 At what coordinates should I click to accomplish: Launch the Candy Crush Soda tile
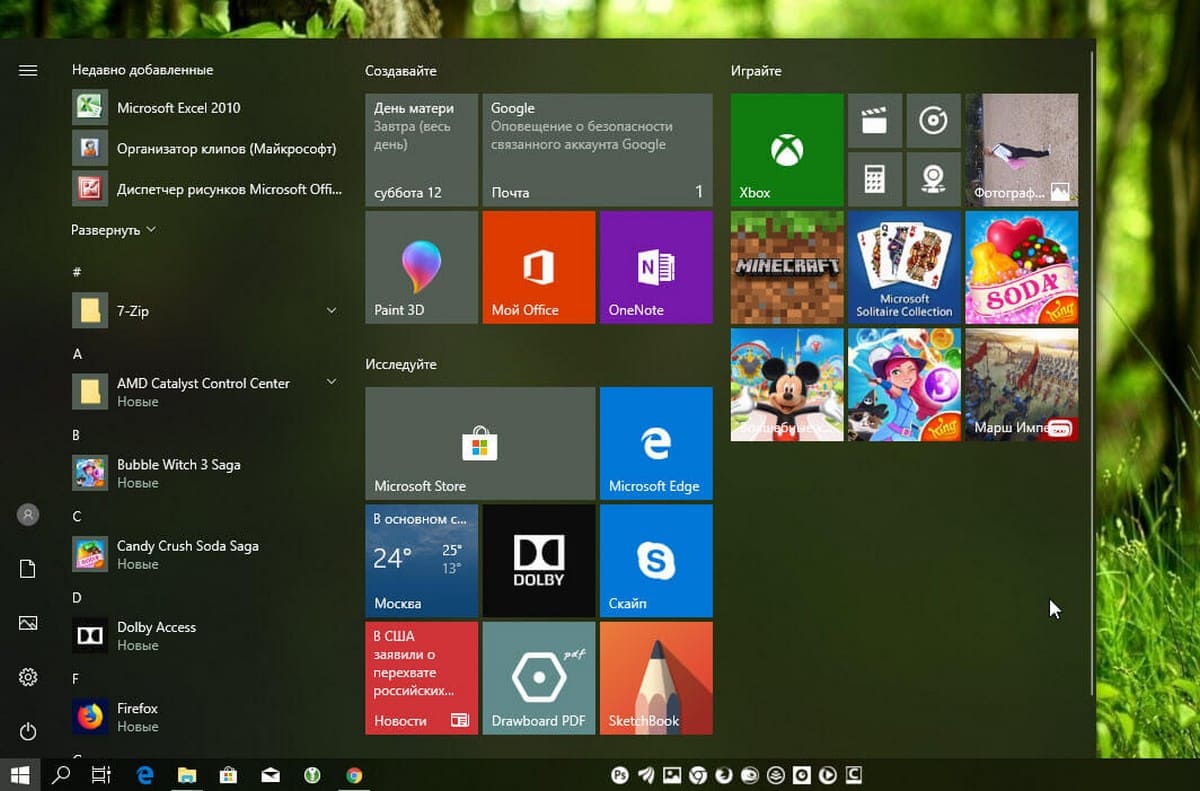tap(1021, 267)
